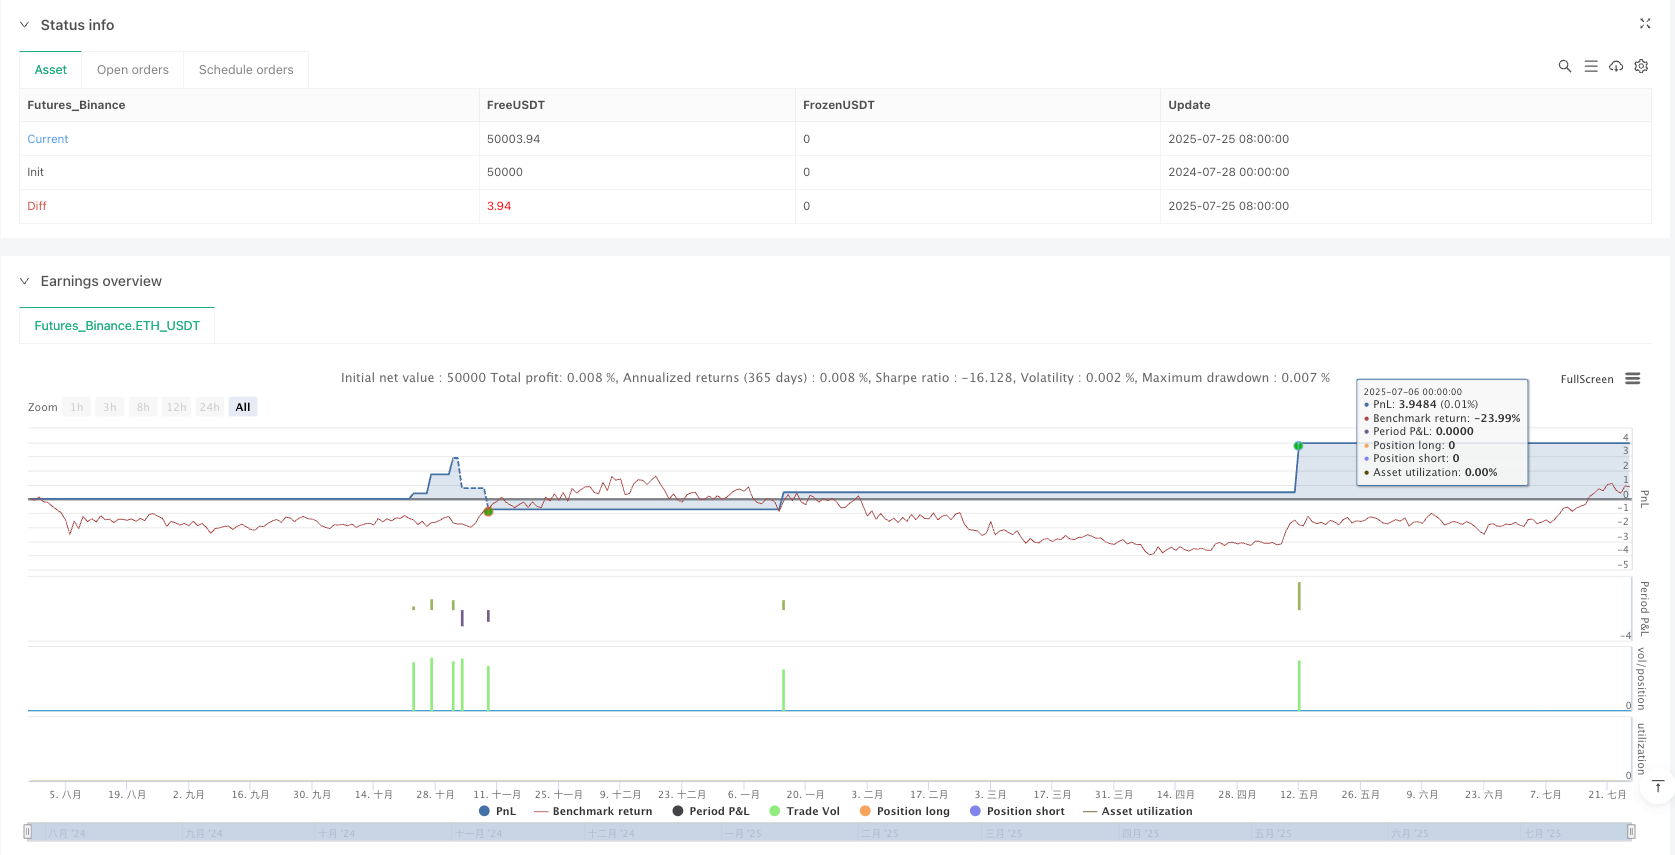Switch to the Schedule orders tab

pos(246,70)
